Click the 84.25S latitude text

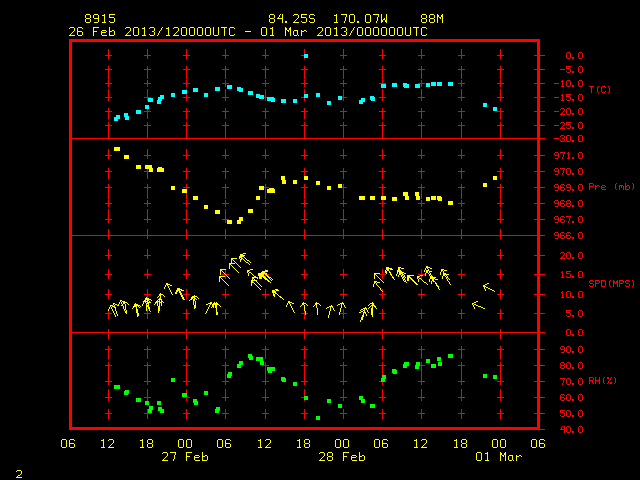click(292, 19)
